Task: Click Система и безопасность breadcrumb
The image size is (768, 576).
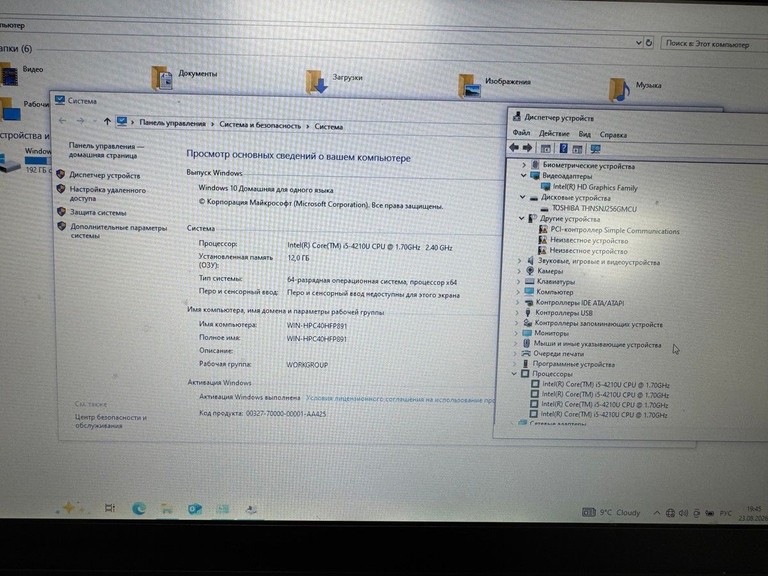Action: (x=260, y=125)
